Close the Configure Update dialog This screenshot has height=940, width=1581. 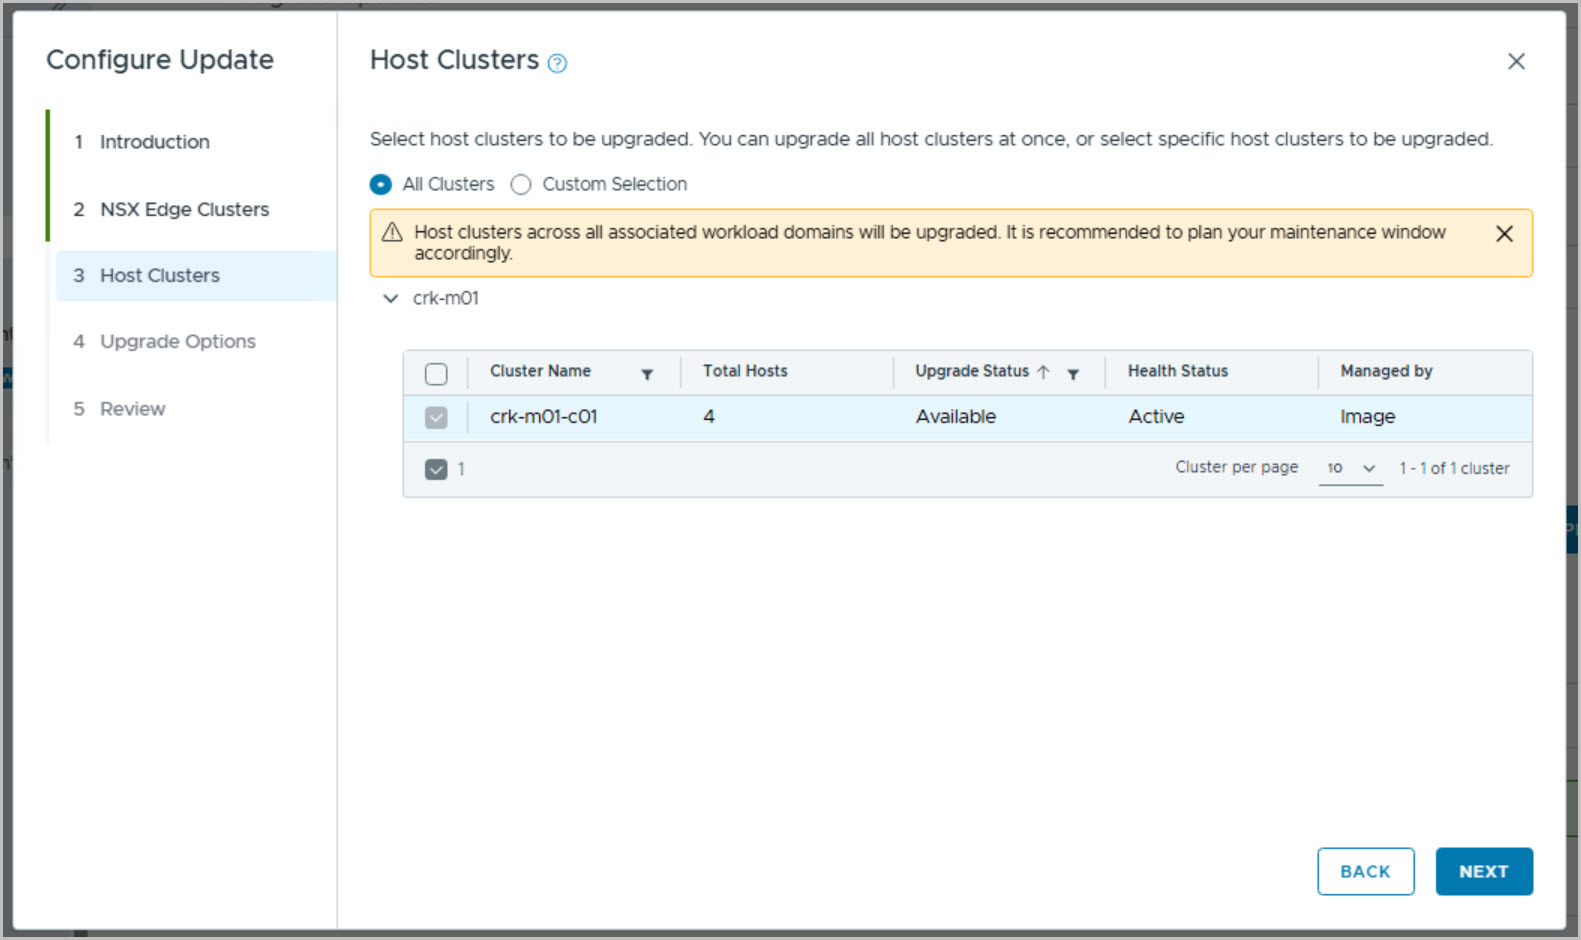1516,62
